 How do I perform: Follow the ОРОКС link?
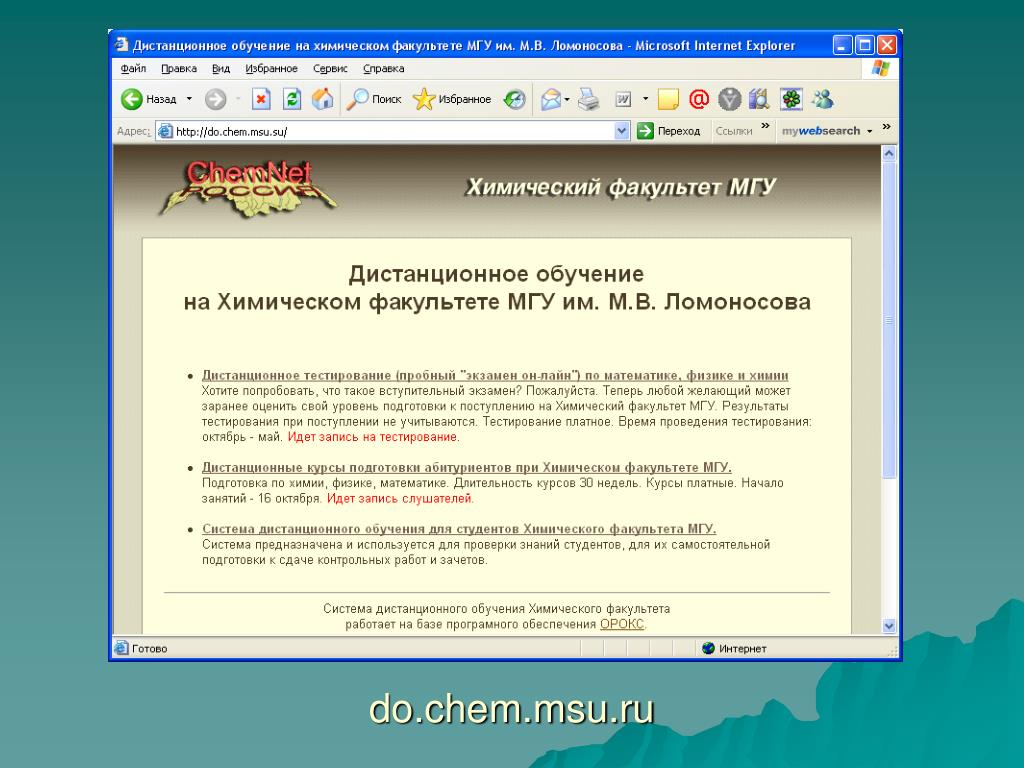click(x=622, y=624)
